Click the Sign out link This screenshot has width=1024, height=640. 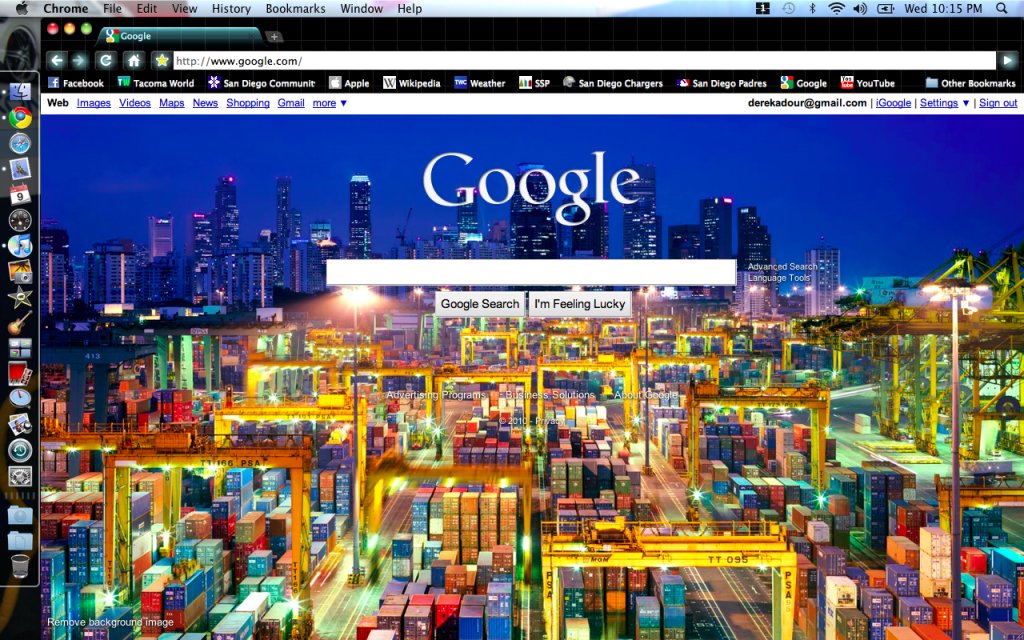coord(998,103)
